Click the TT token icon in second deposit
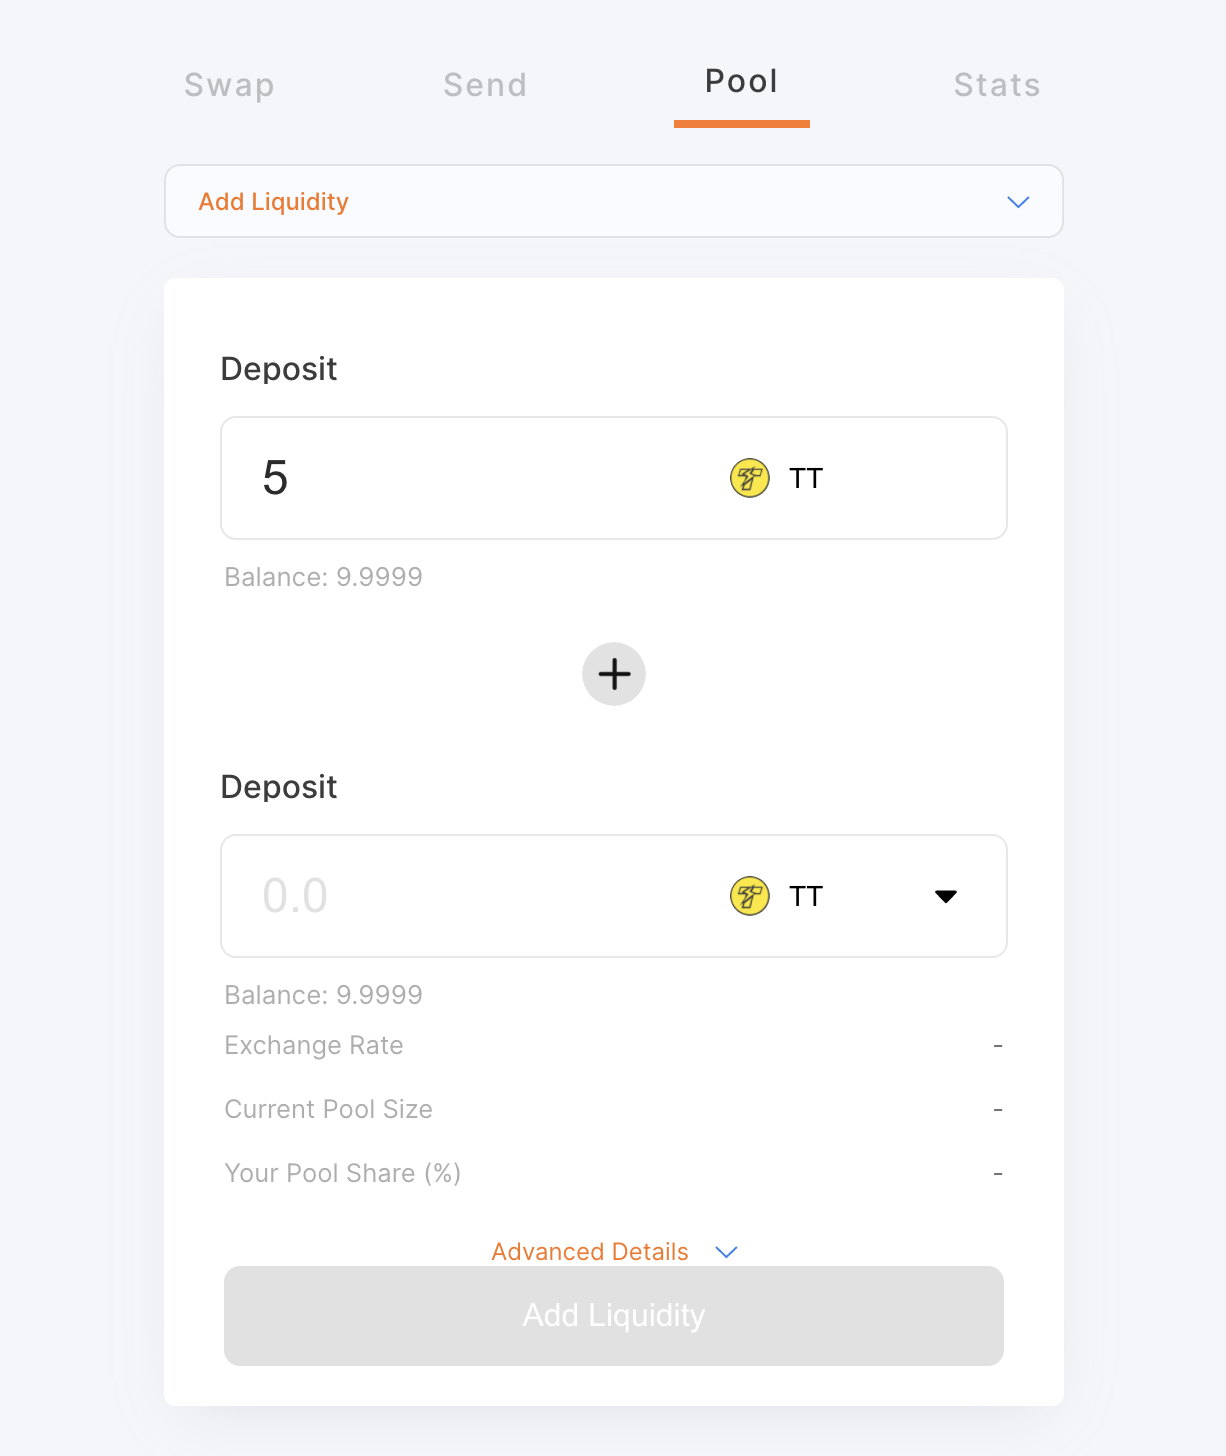 (x=749, y=896)
